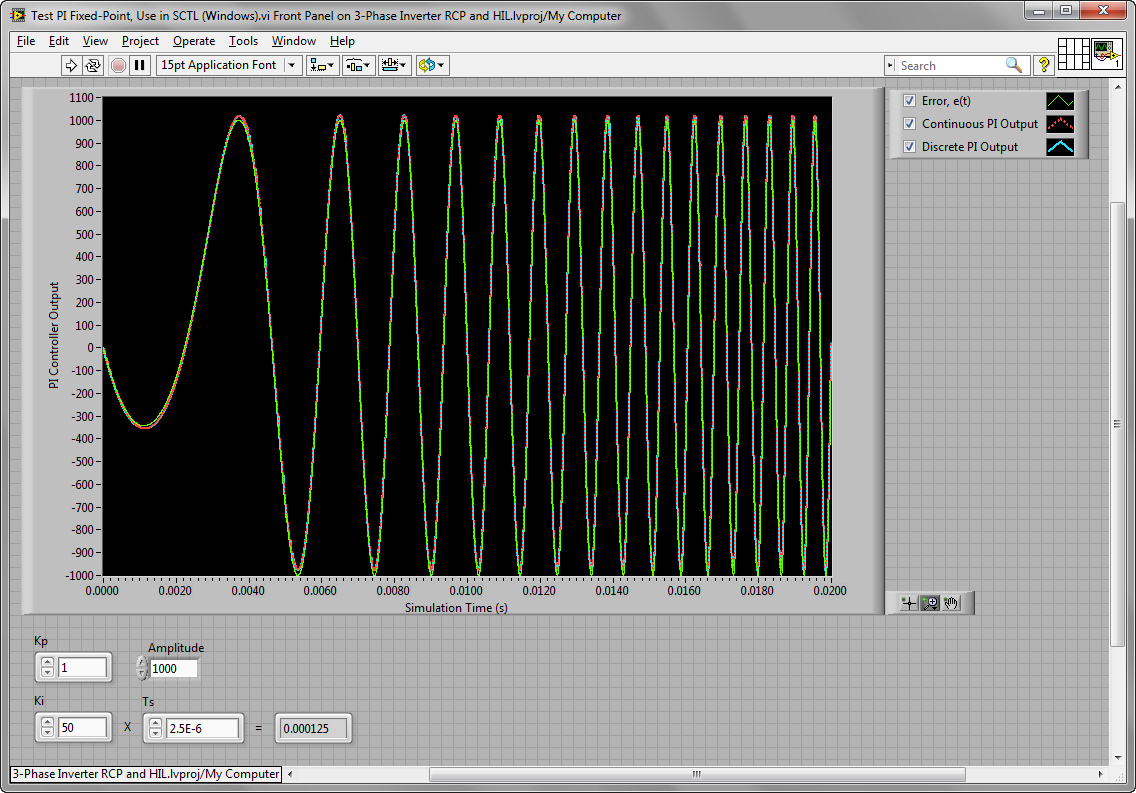Select the graph cursor movement tool
This screenshot has width=1136, height=793.
(909, 603)
